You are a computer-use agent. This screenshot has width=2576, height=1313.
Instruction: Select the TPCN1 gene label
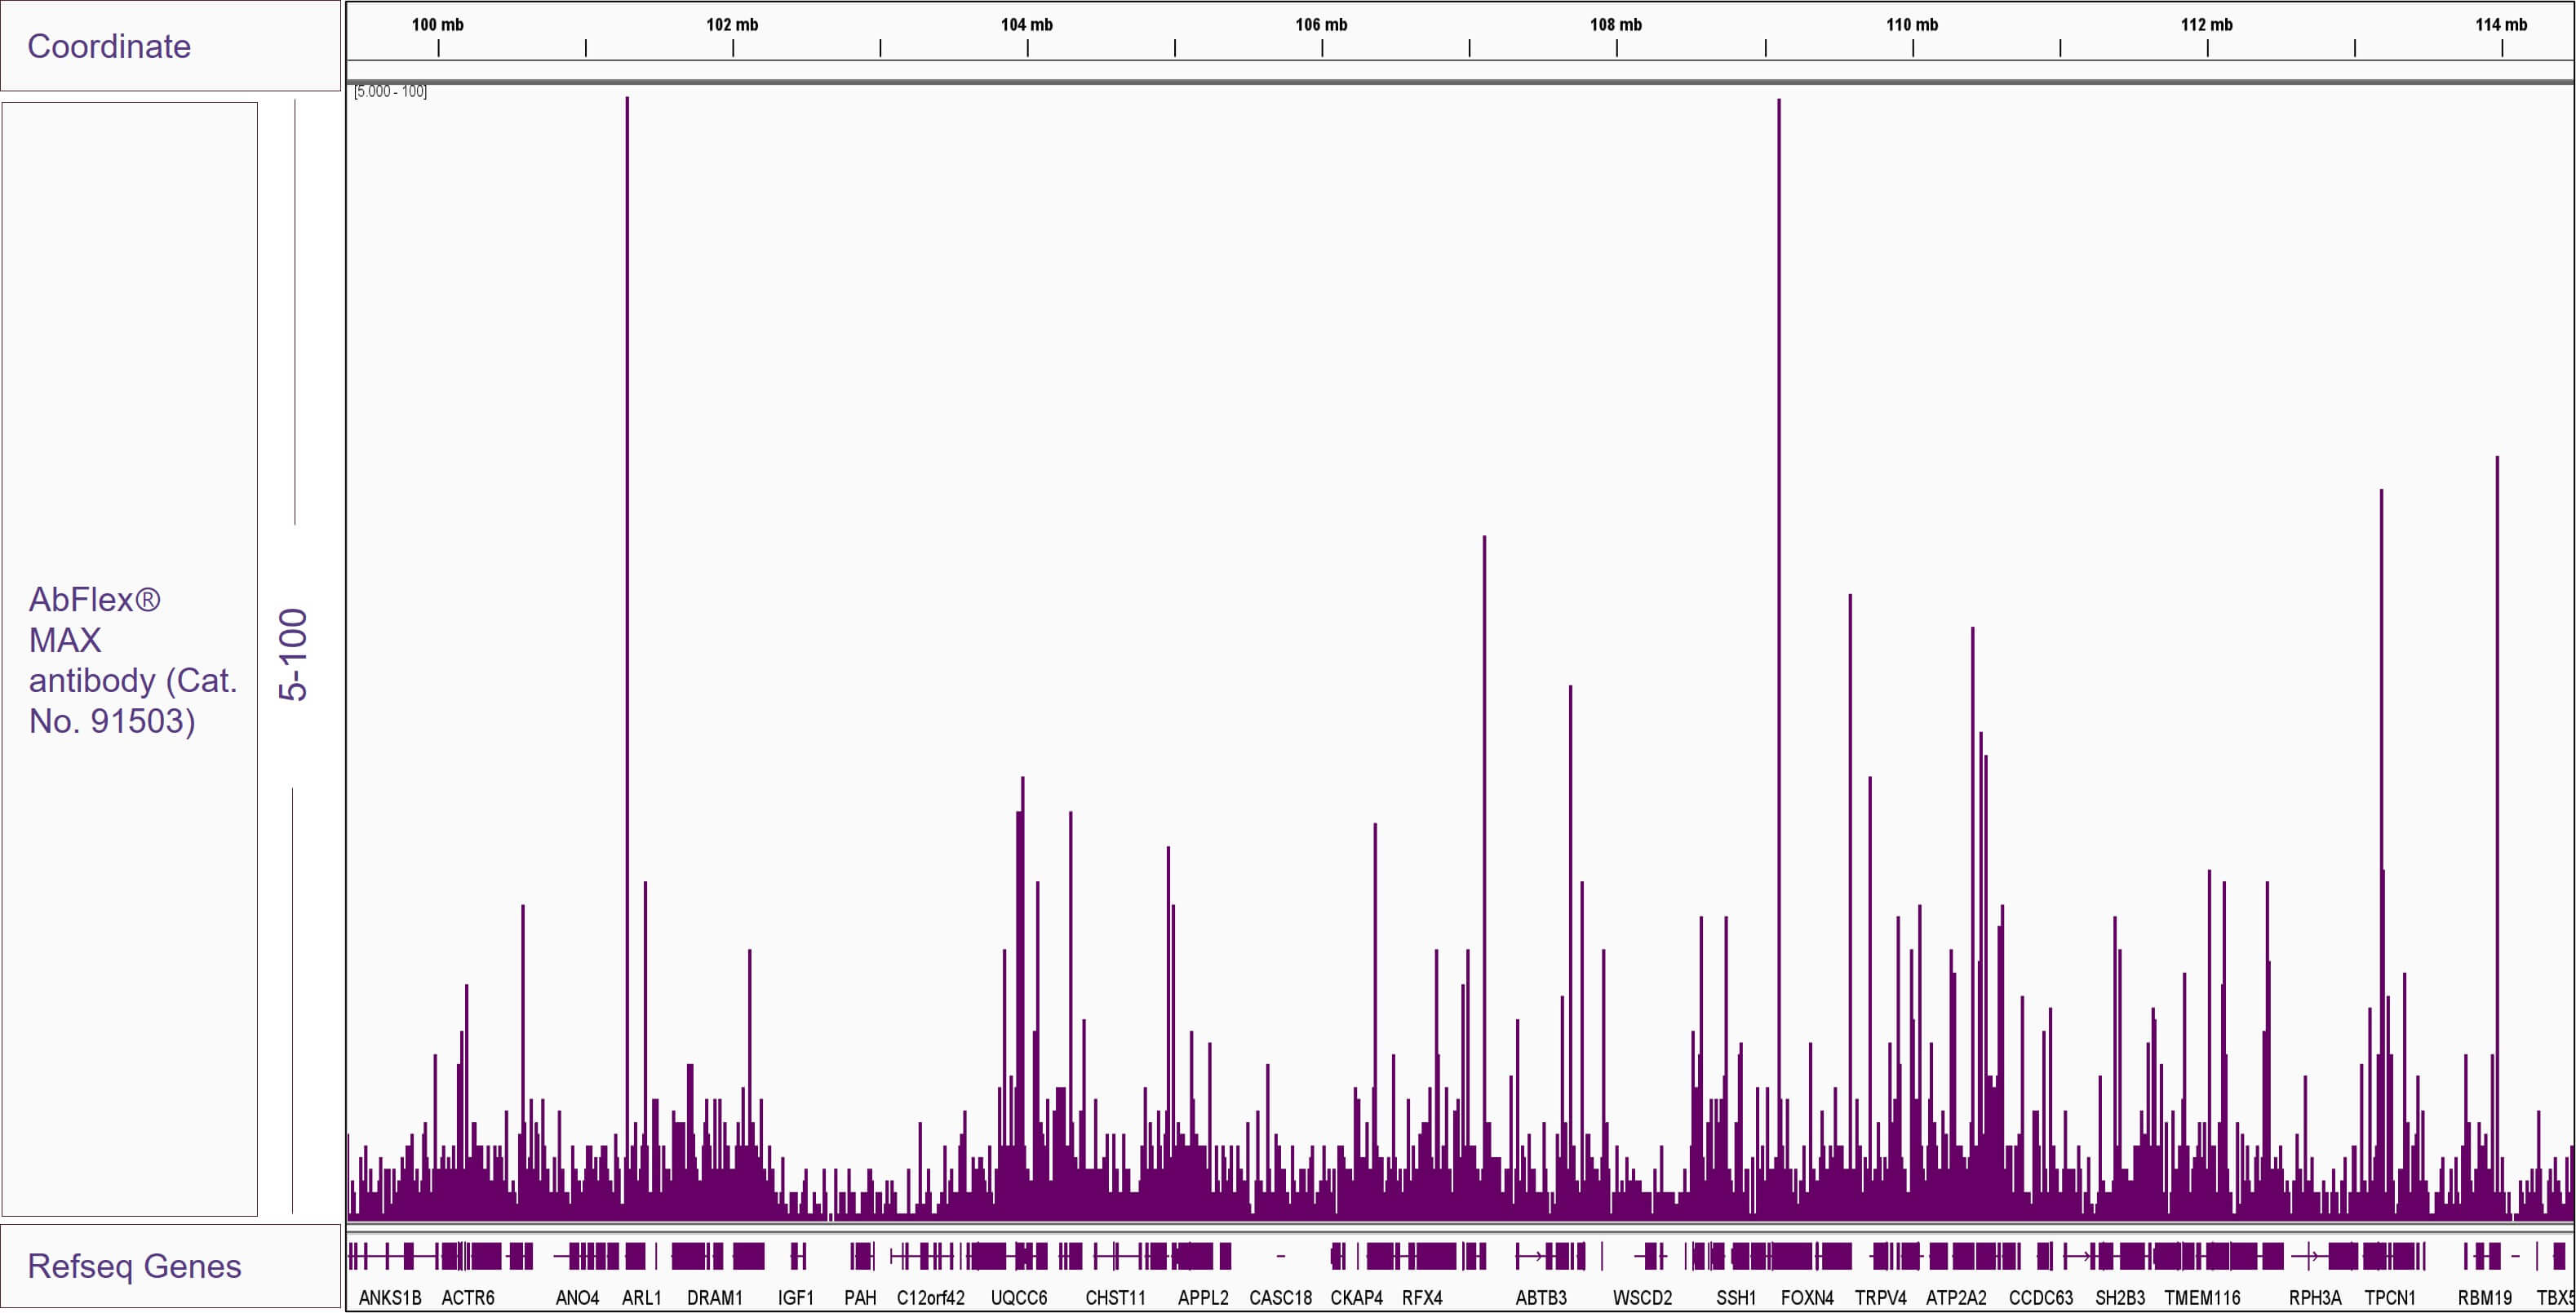click(x=2390, y=1297)
